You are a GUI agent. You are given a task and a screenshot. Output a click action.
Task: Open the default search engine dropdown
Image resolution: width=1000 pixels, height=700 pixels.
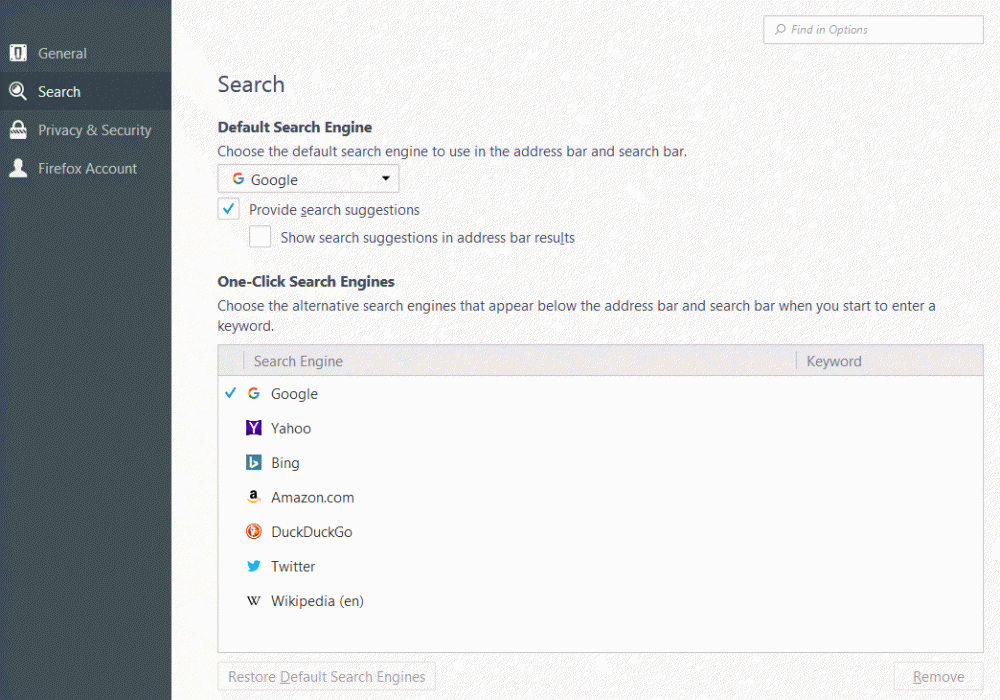[308, 180]
